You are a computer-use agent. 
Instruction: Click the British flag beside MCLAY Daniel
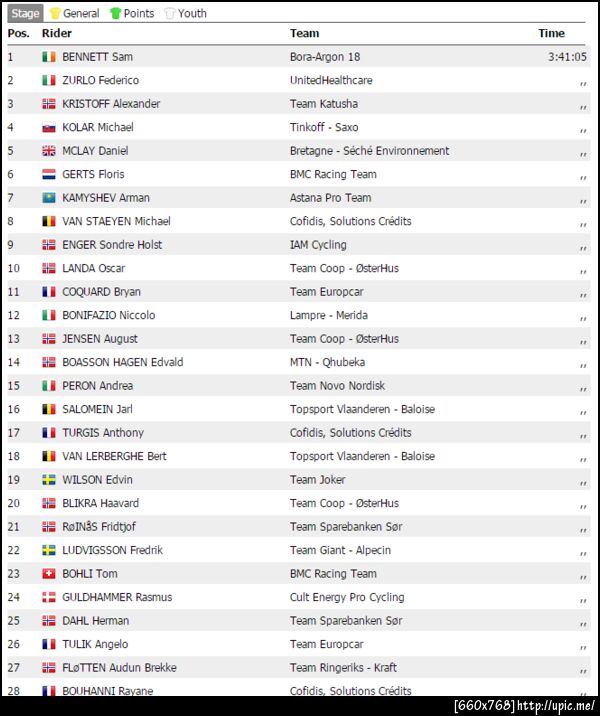click(49, 151)
